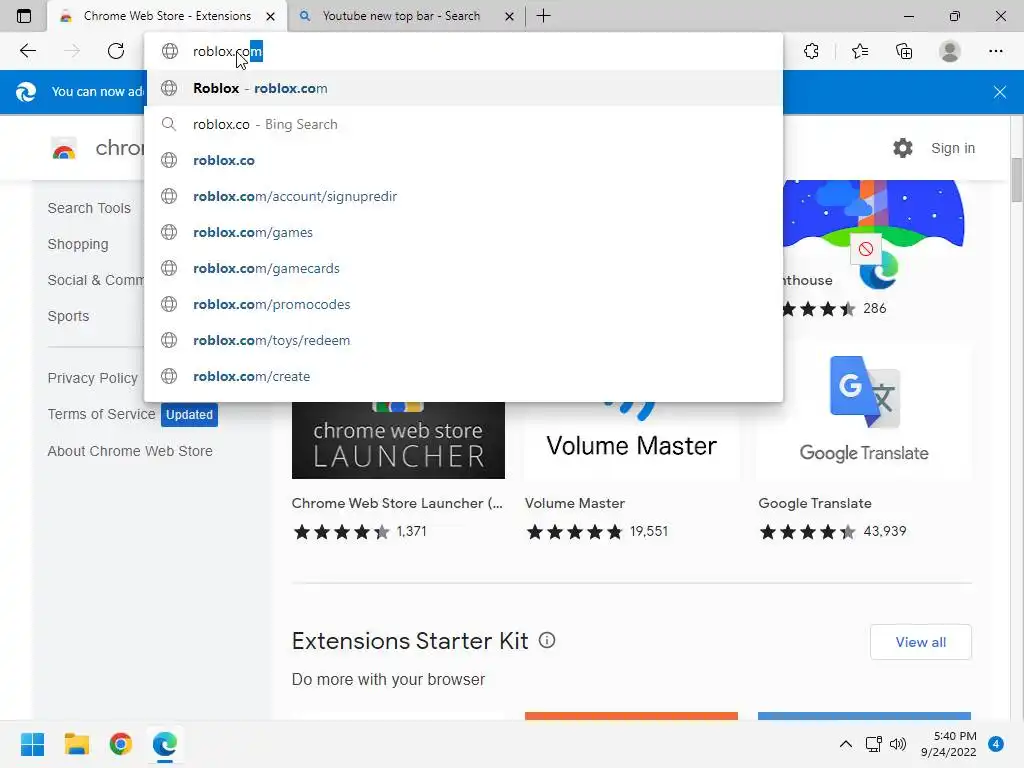Choose the roblox.com/gamecards suggestion
The image size is (1024, 768).
(x=464, y=268)
